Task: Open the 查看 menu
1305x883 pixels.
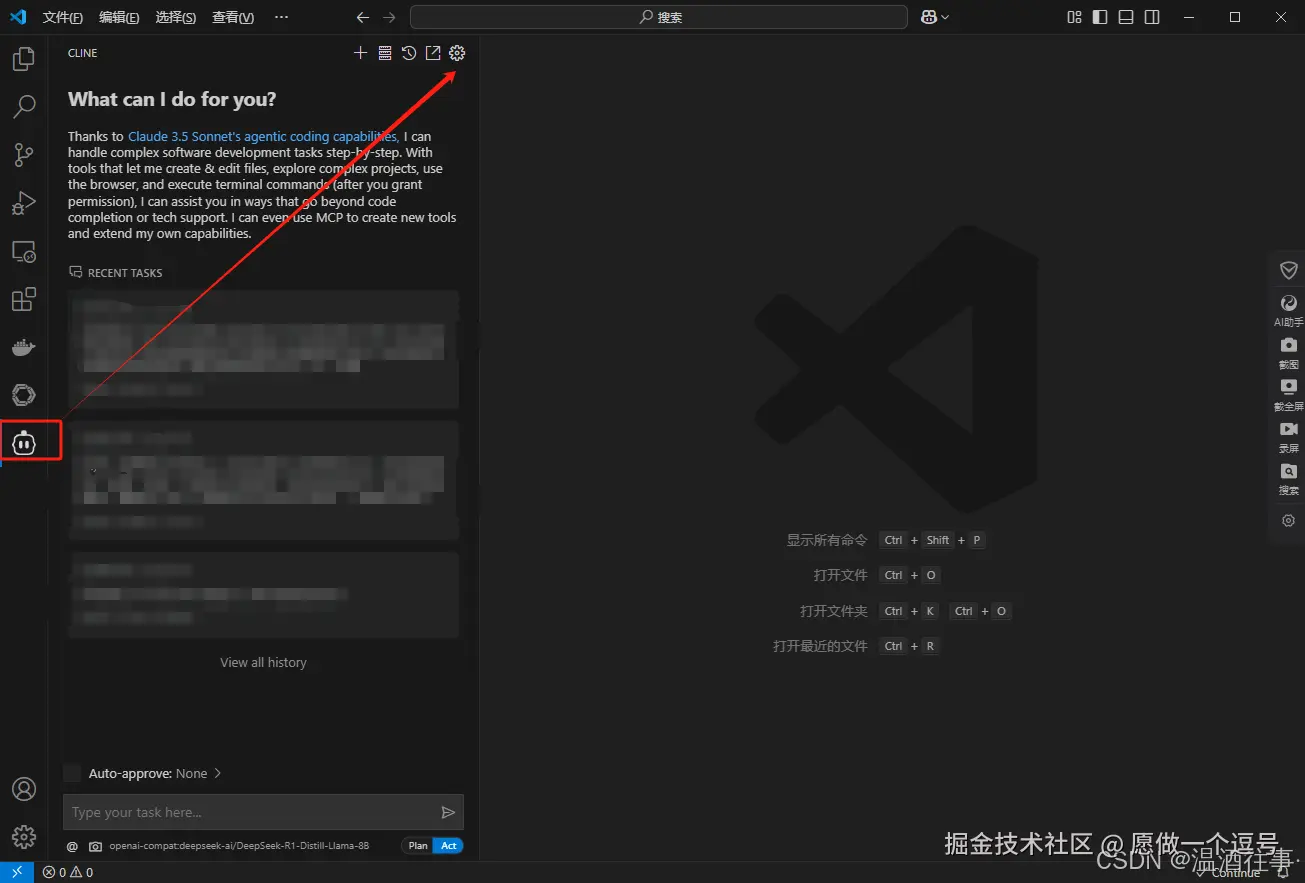Action: [x=232, y=16]
